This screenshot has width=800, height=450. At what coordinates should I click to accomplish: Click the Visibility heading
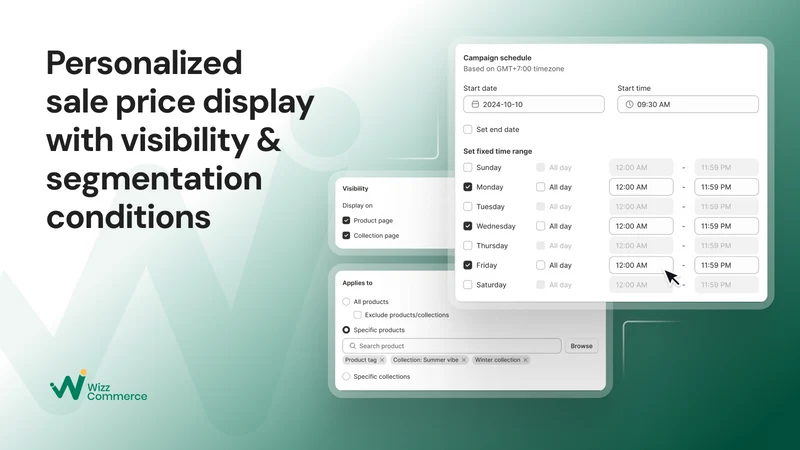355,188
